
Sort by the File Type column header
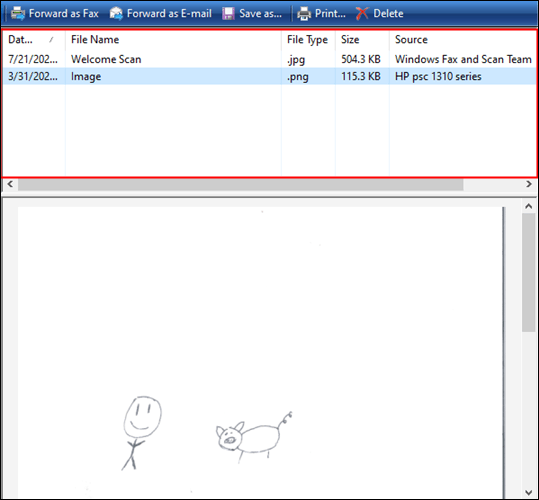point(308,40)
